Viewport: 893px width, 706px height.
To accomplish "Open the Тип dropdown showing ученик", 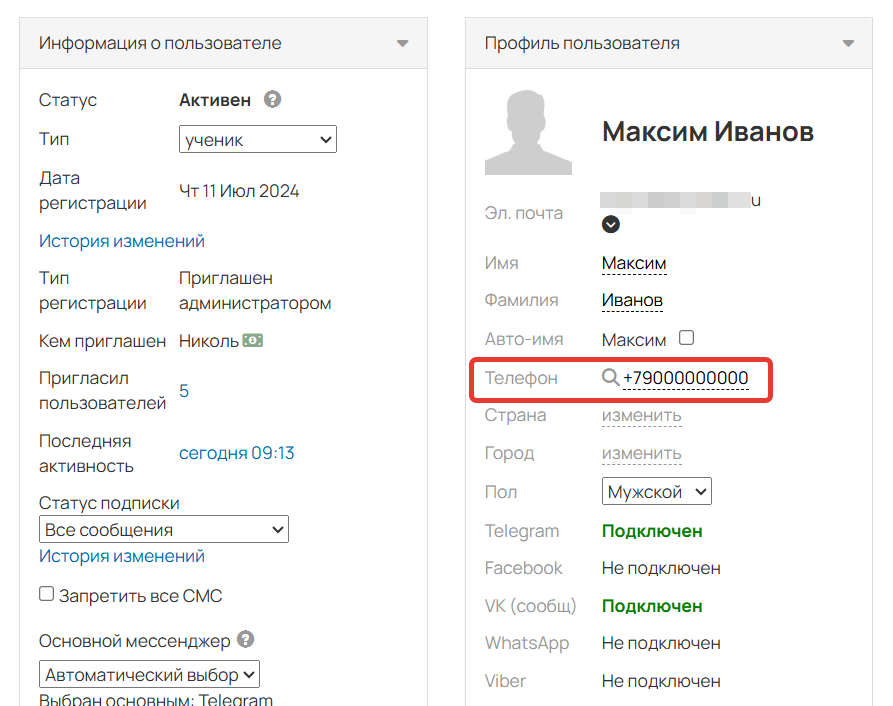I will [x=257, y=139].
